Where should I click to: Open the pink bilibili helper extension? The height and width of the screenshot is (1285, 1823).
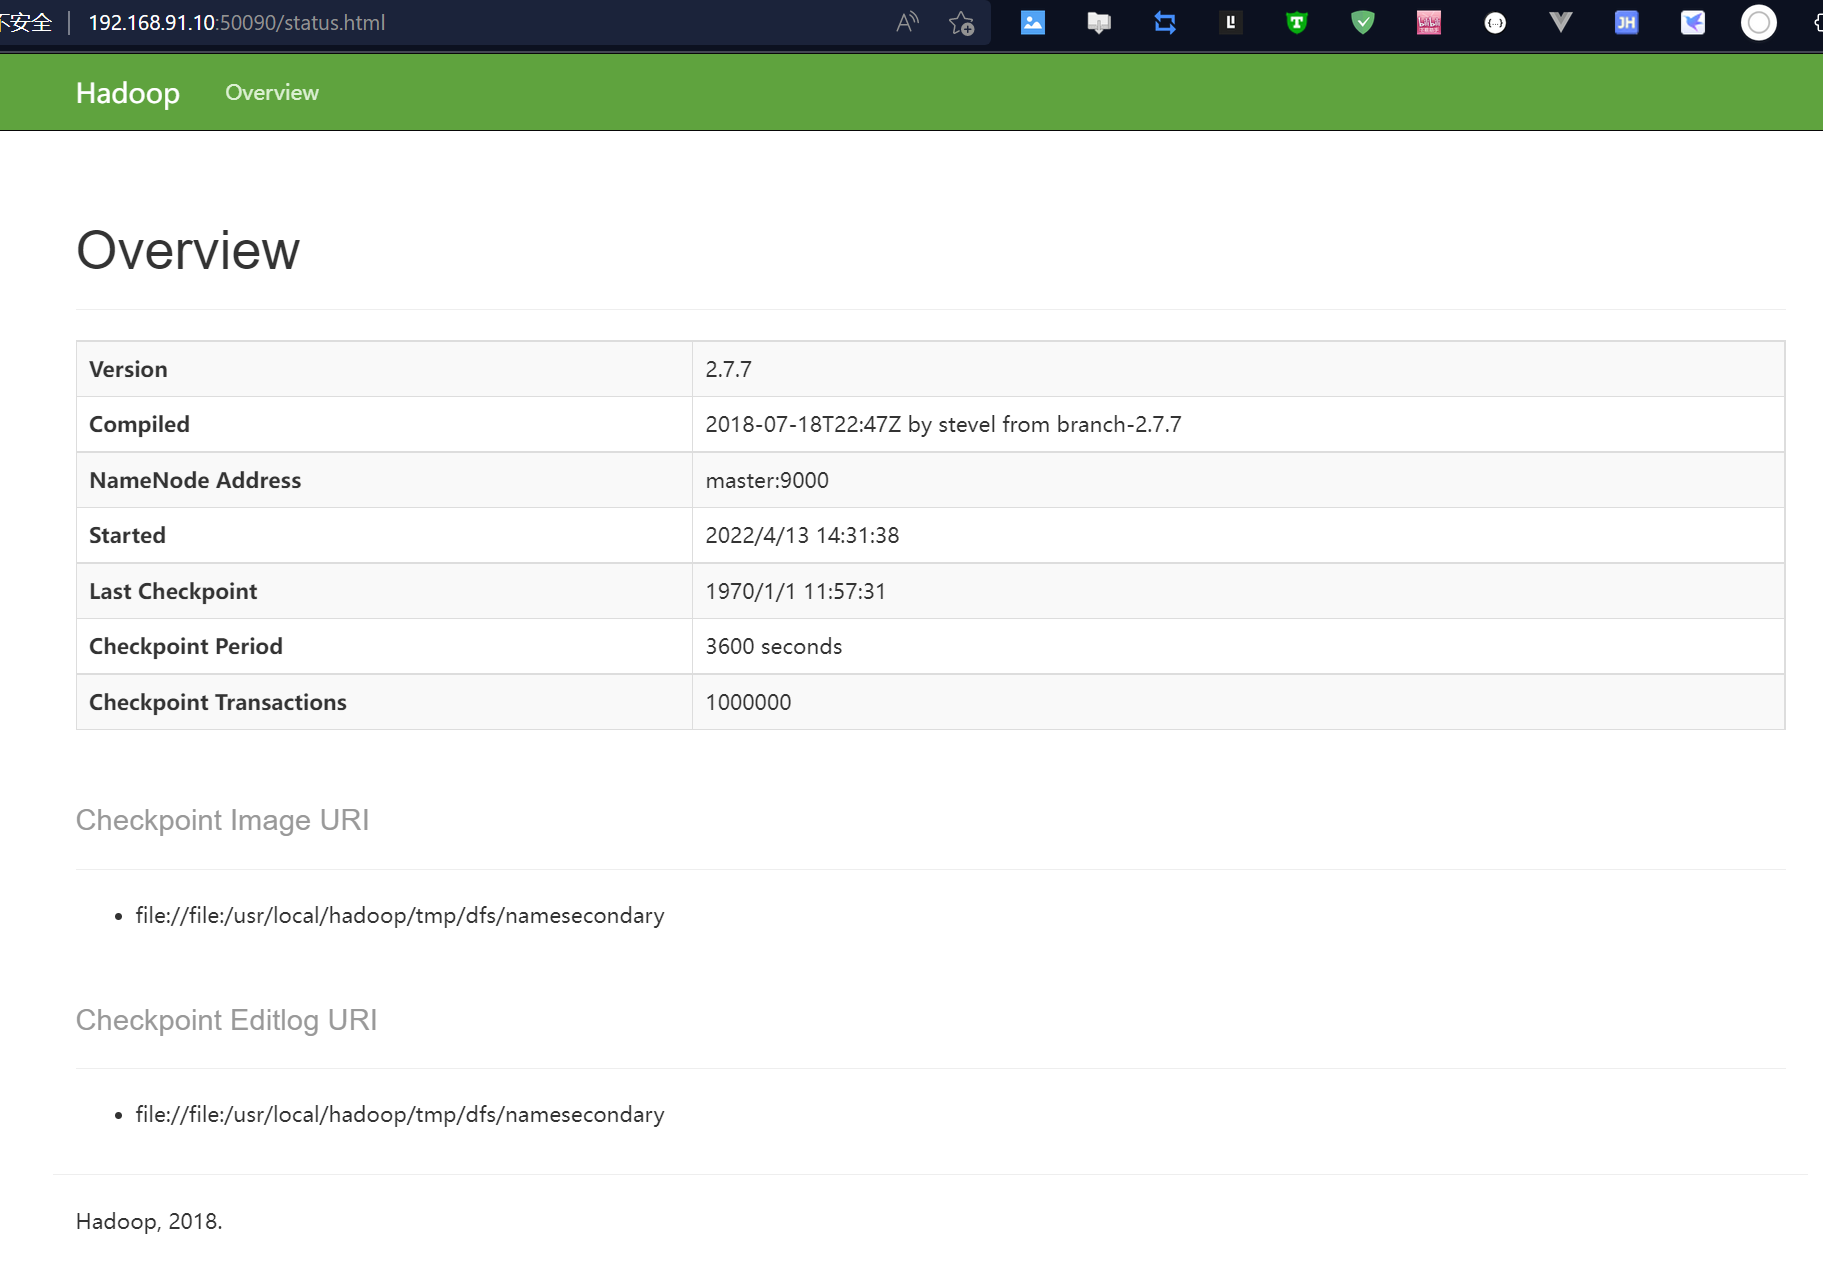click(x=1428, y=22)
